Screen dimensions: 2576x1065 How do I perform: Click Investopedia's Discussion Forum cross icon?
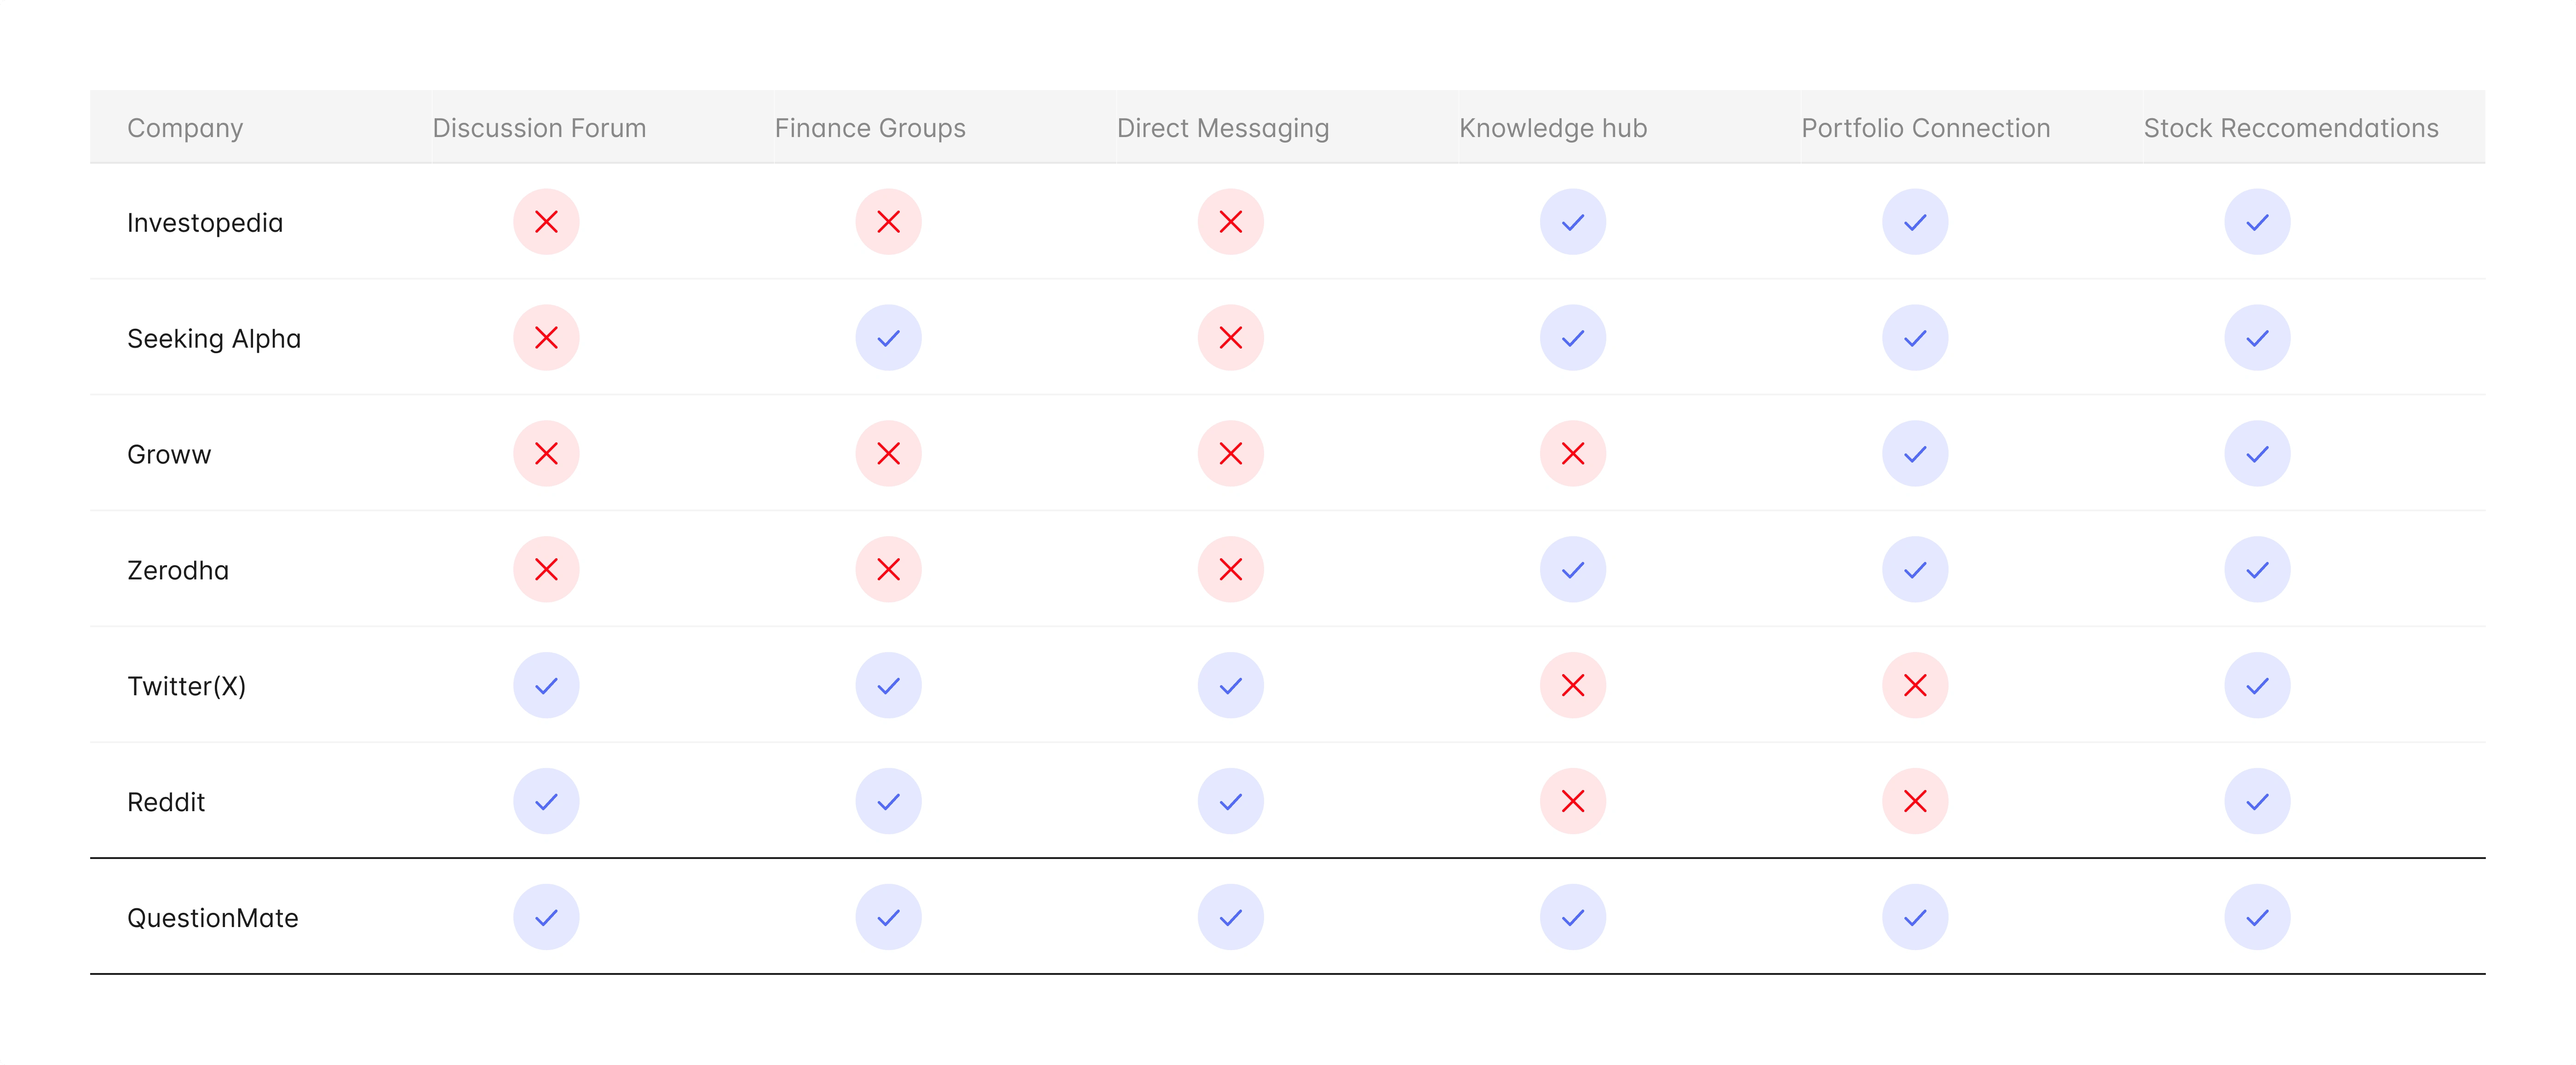546,222
